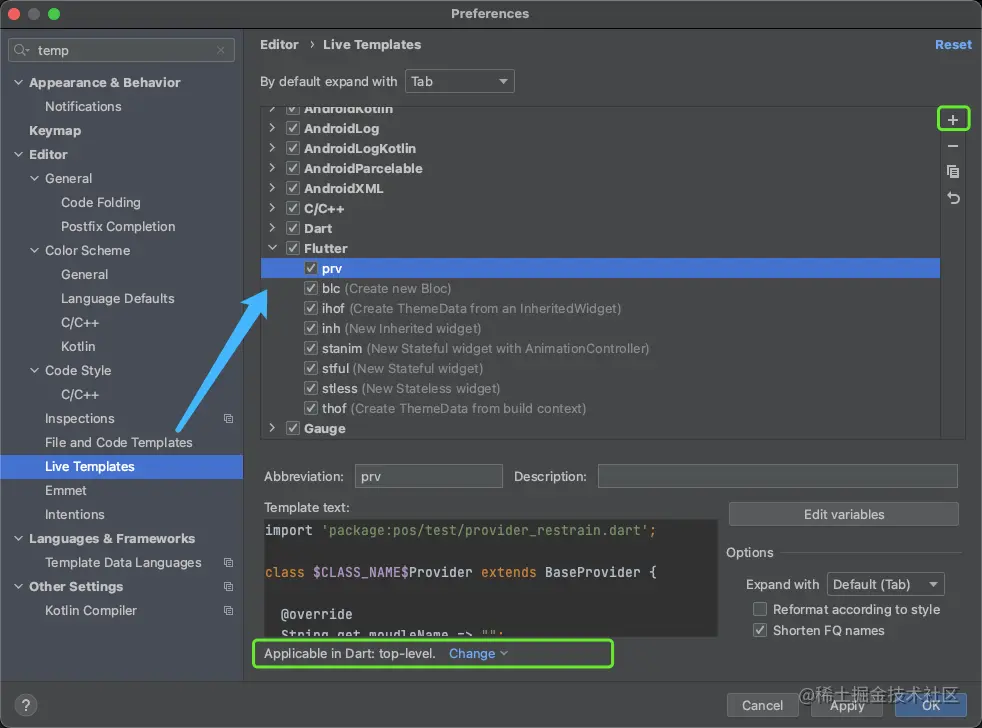Toggle the Flutter group checkbox
982x728 pixels.
pos(292,248)
